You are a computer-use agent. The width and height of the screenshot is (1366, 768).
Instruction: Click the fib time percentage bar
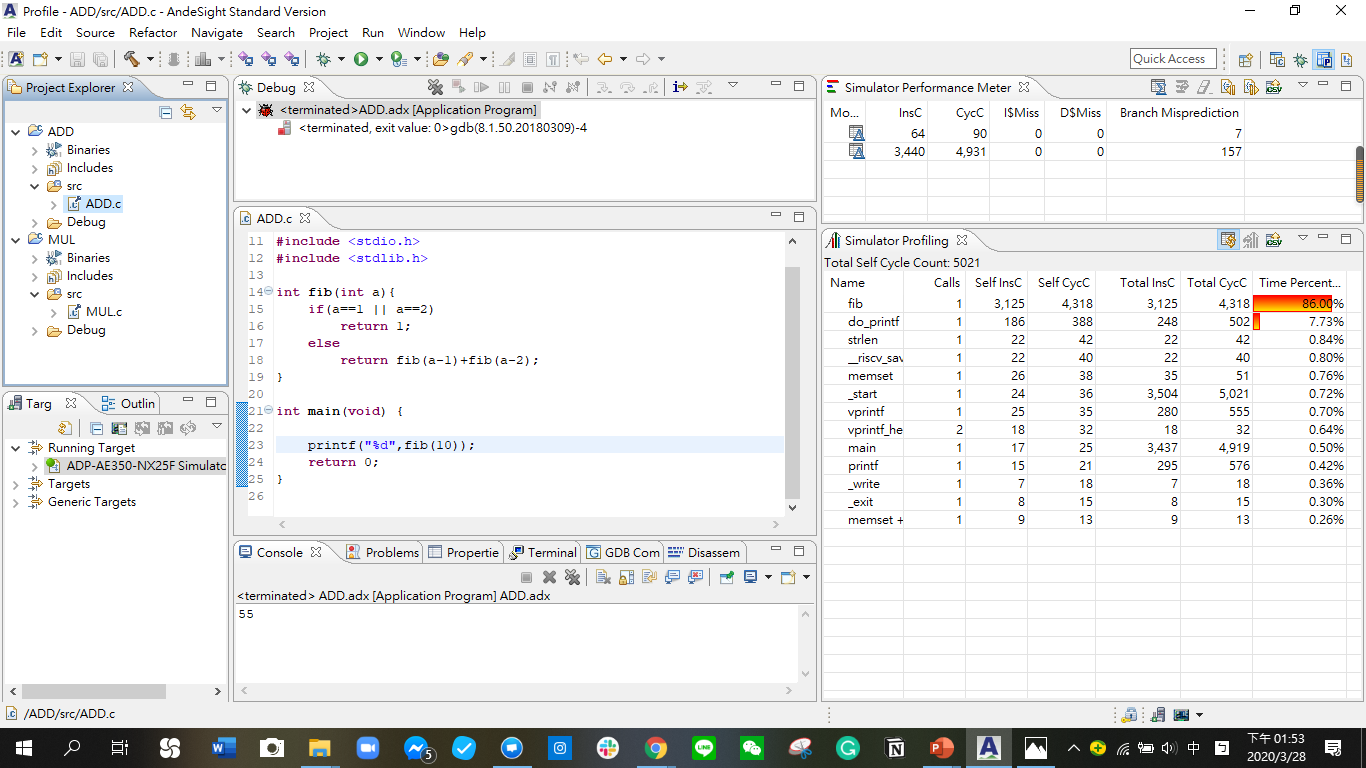[1292, 303]
